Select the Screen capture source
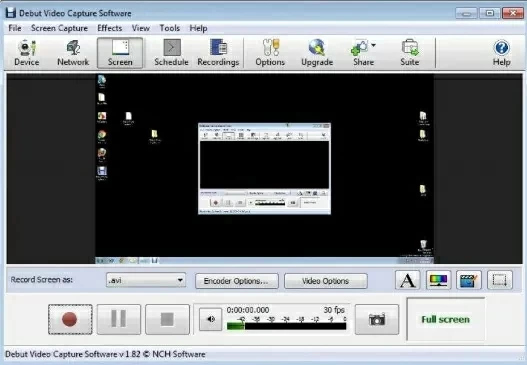Viewport: 527px width, 365px height. [x=120, y=53]
